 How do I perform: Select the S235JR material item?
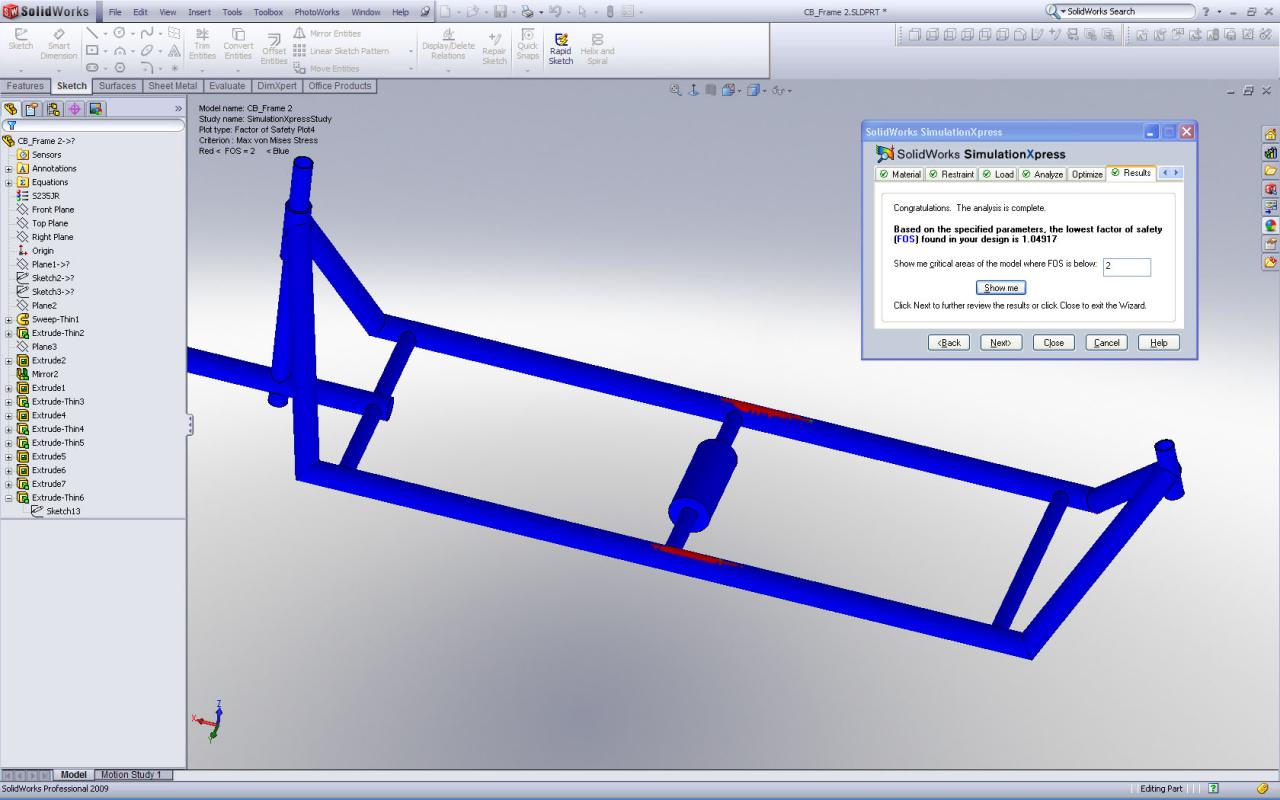click(45, 196)
